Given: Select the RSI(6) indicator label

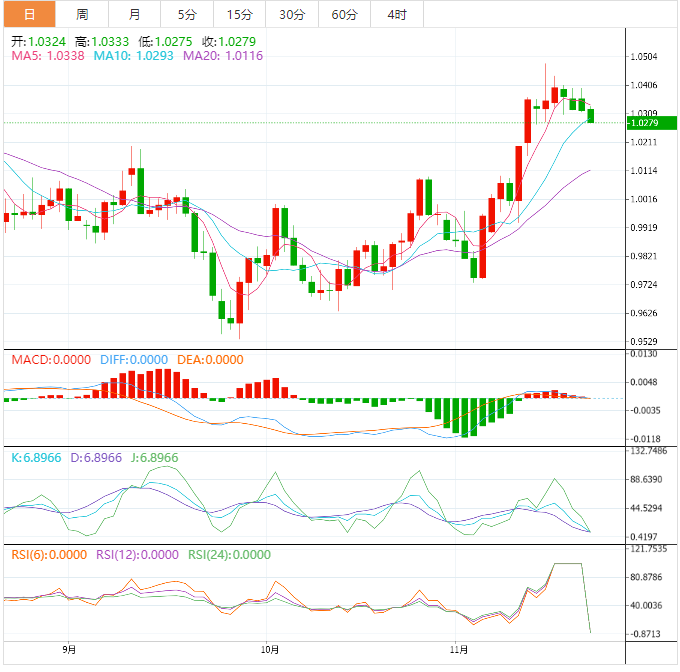Looking at the screenshot, I should (49, 555).
